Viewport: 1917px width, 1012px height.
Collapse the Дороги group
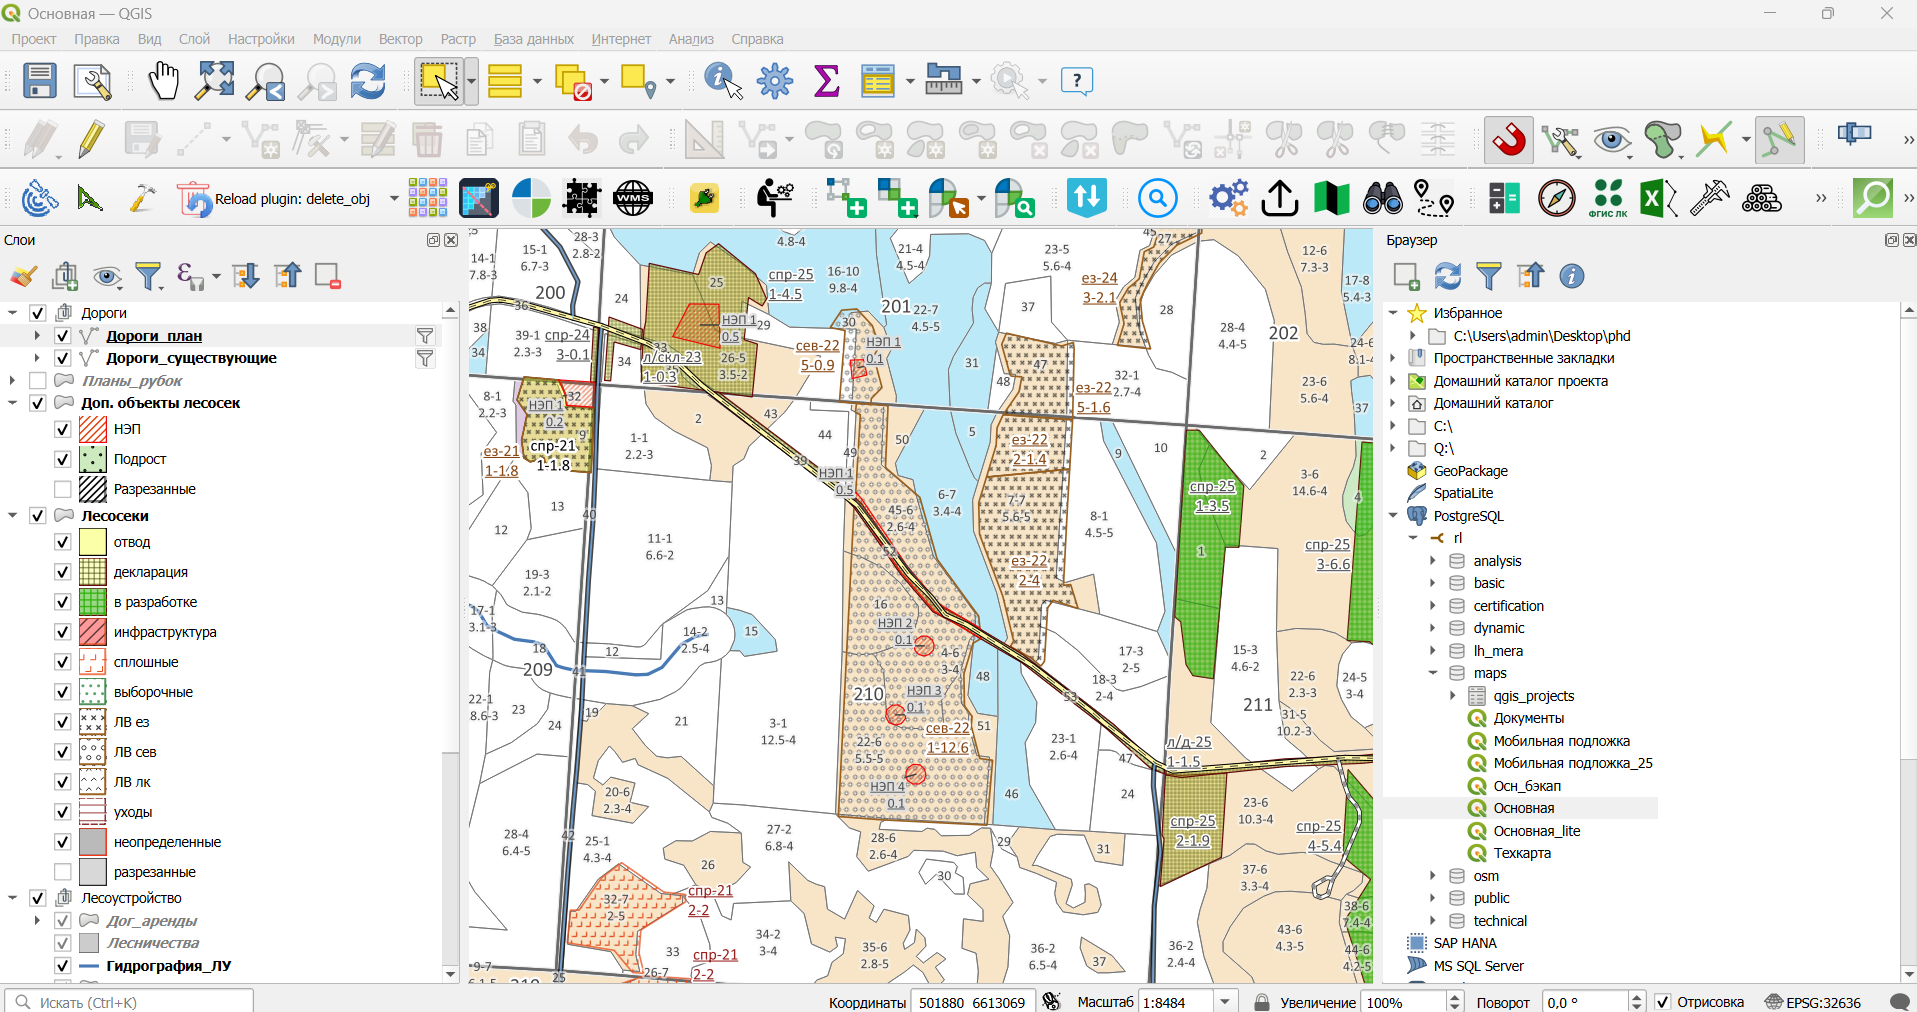pyautogui.click(x=13, y=313)
